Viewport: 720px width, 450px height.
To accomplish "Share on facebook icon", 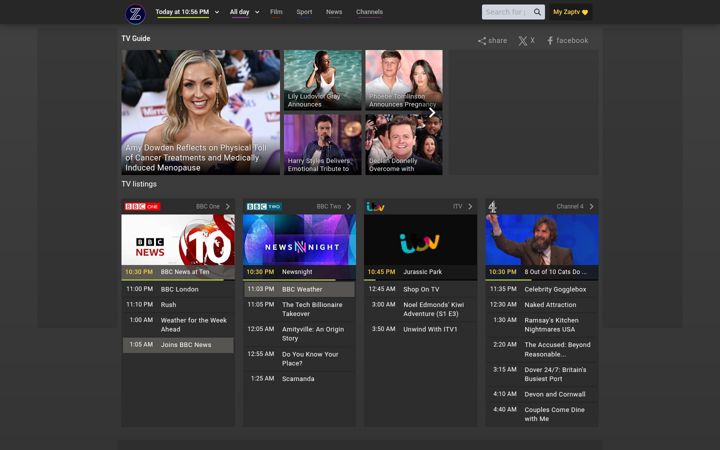I will pos(550,41).
